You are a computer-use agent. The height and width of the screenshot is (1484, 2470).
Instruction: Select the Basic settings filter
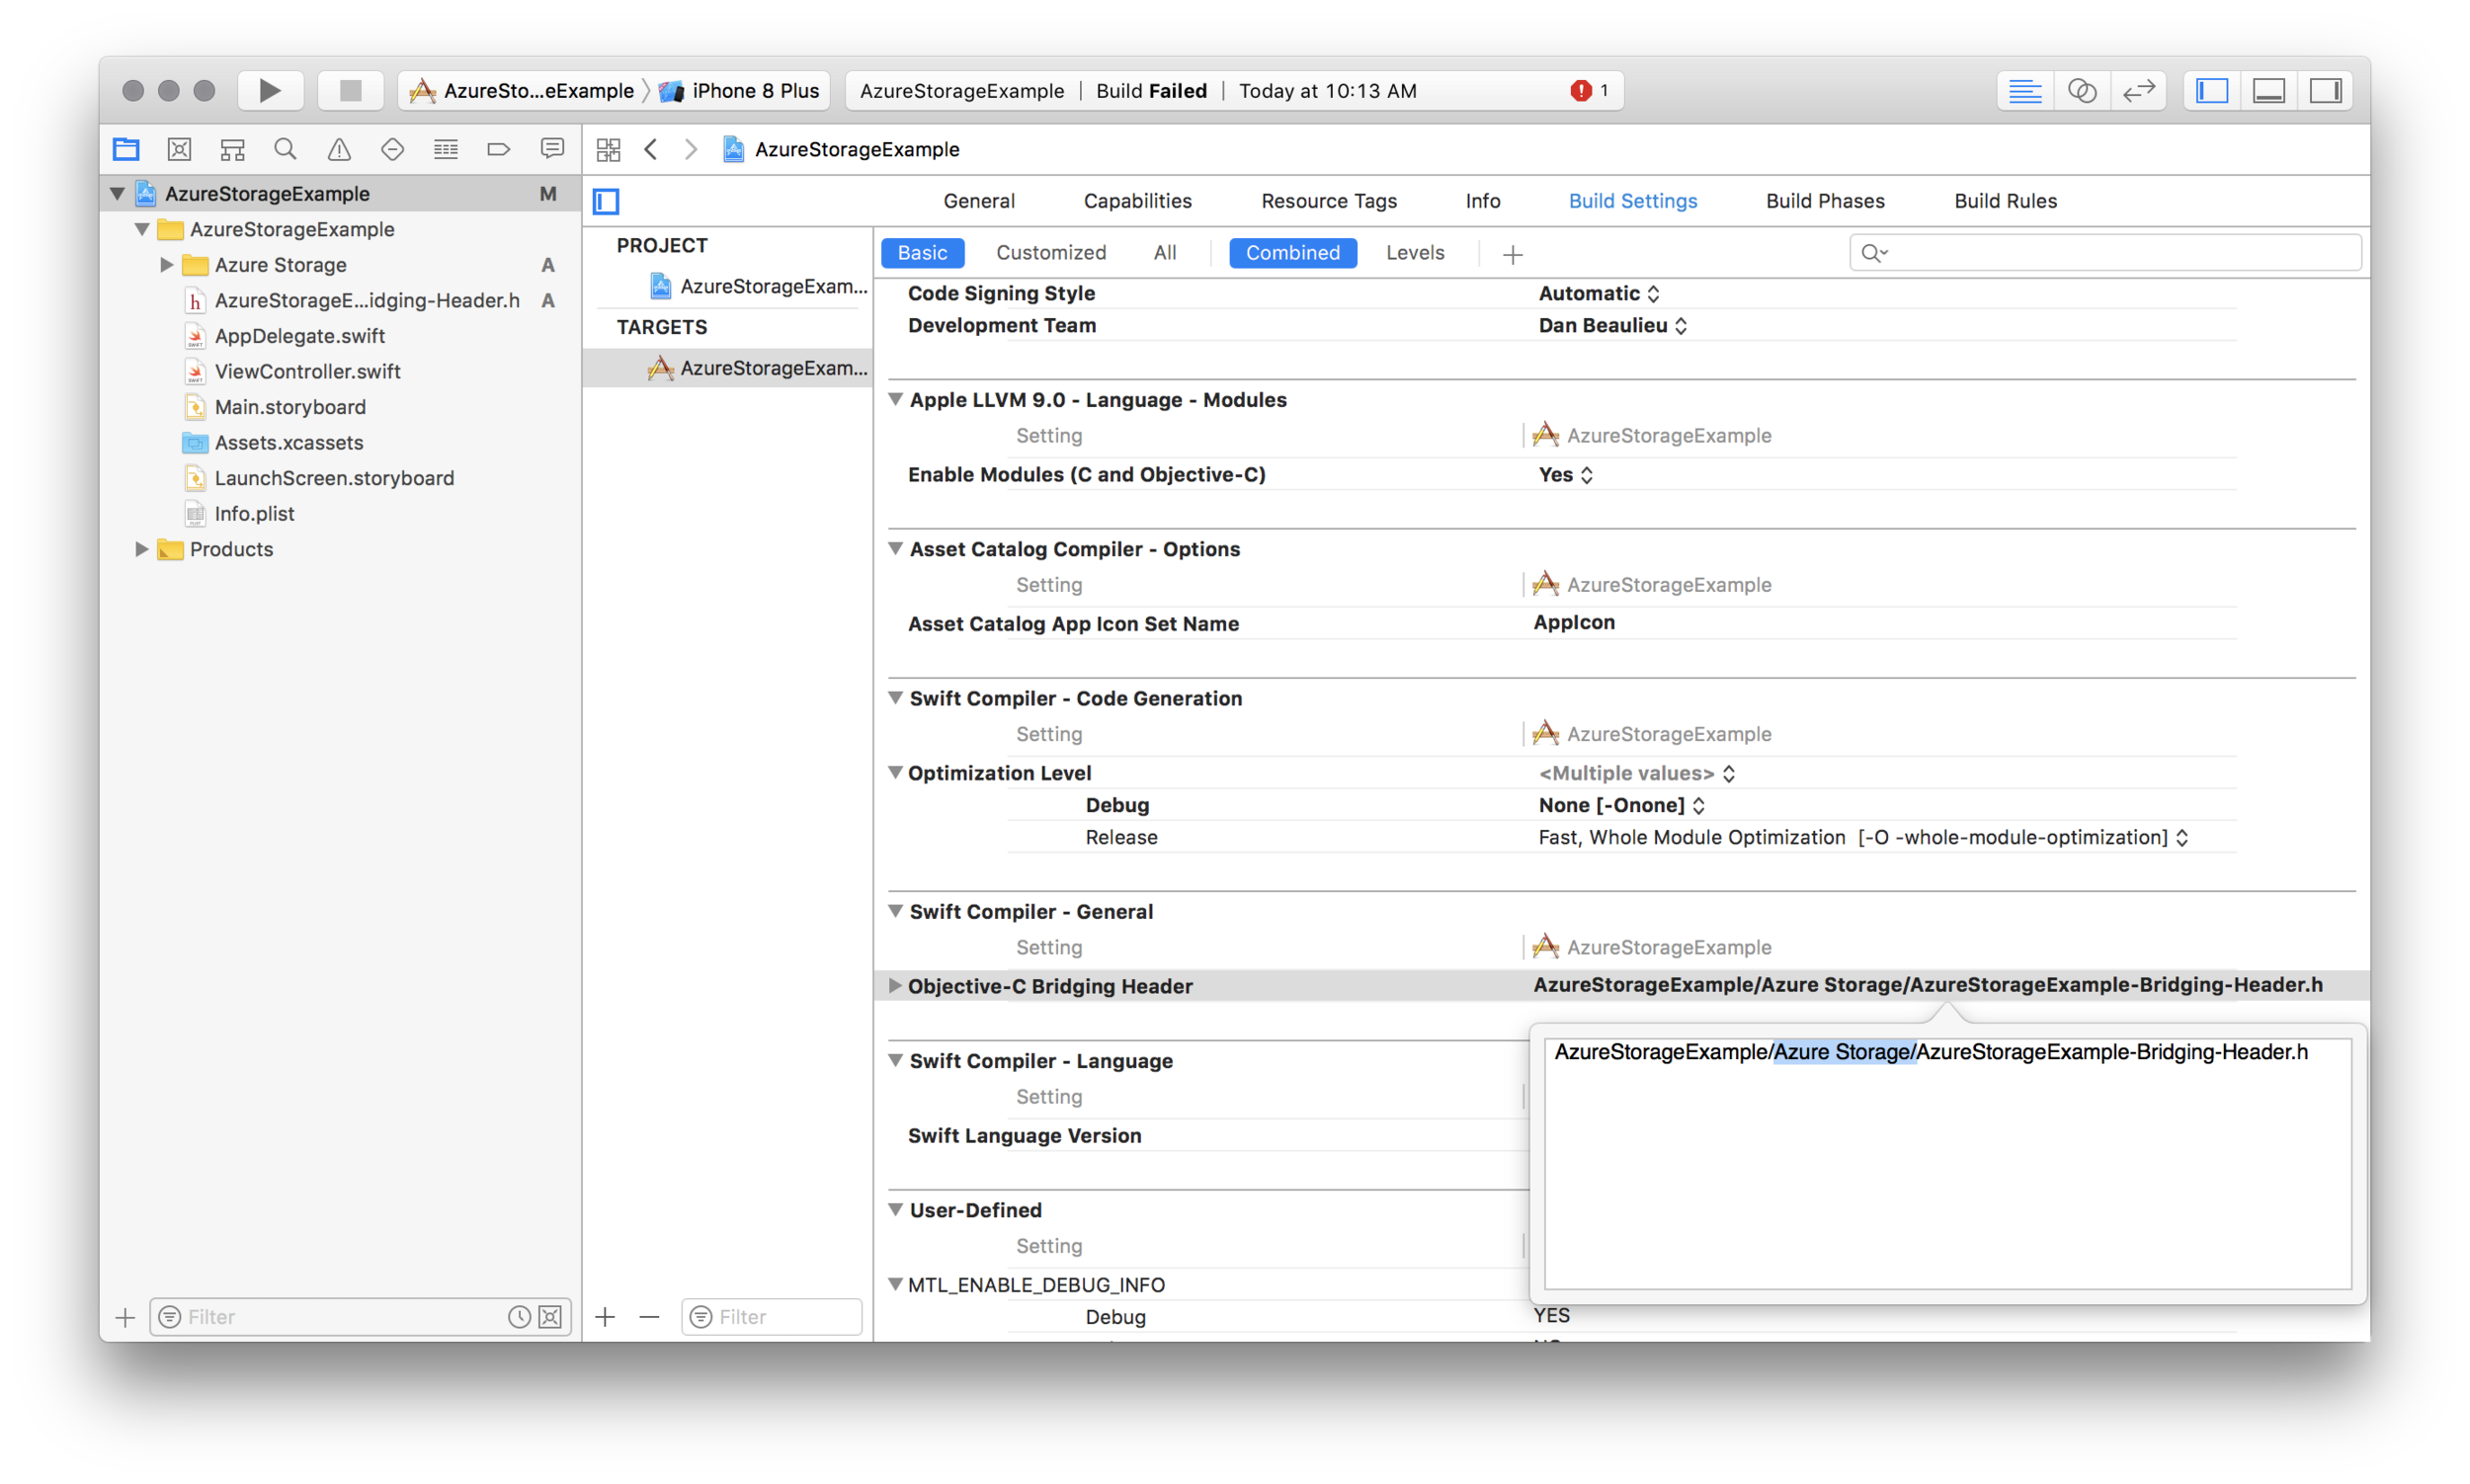point(922,252)
